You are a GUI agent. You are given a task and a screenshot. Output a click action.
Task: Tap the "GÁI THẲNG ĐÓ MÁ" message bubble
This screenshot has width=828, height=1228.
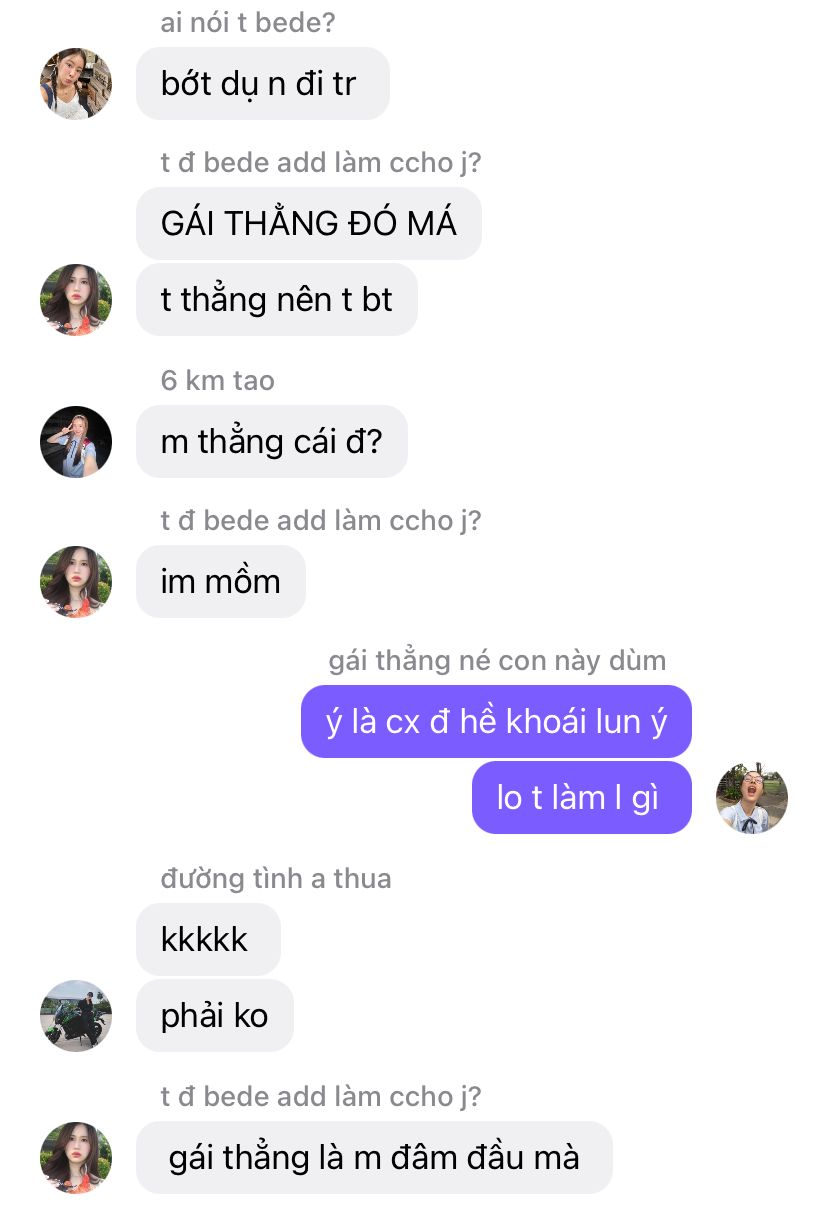[308, 223]
